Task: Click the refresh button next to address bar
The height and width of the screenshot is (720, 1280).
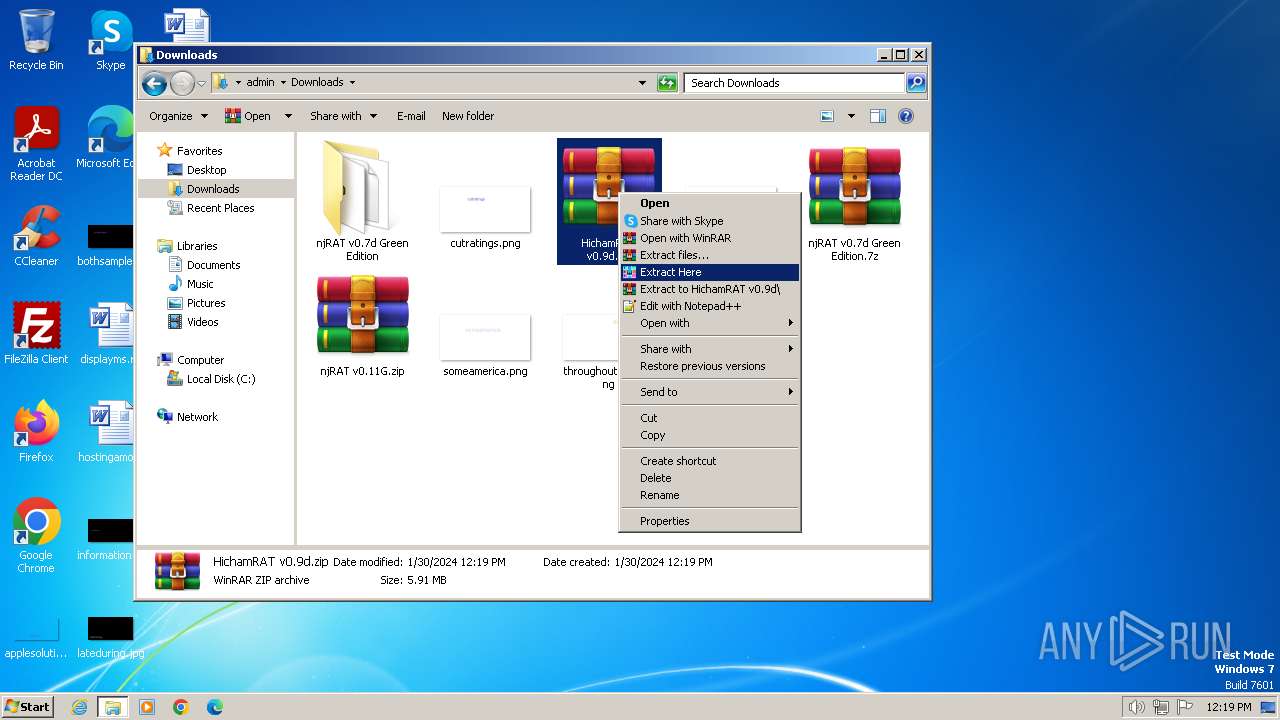Action: click(x=667, y=83)
